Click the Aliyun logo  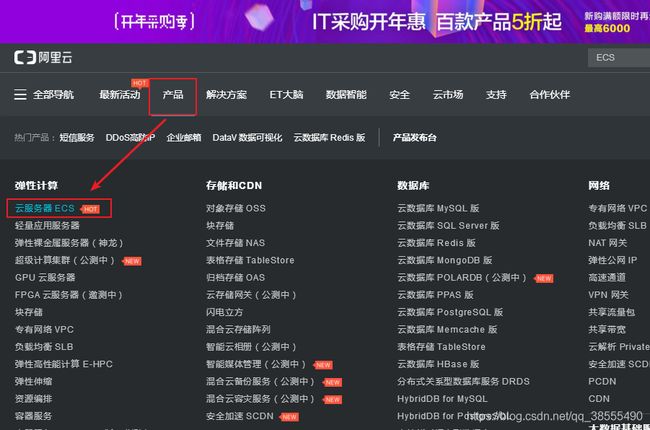tap(43, 57)
